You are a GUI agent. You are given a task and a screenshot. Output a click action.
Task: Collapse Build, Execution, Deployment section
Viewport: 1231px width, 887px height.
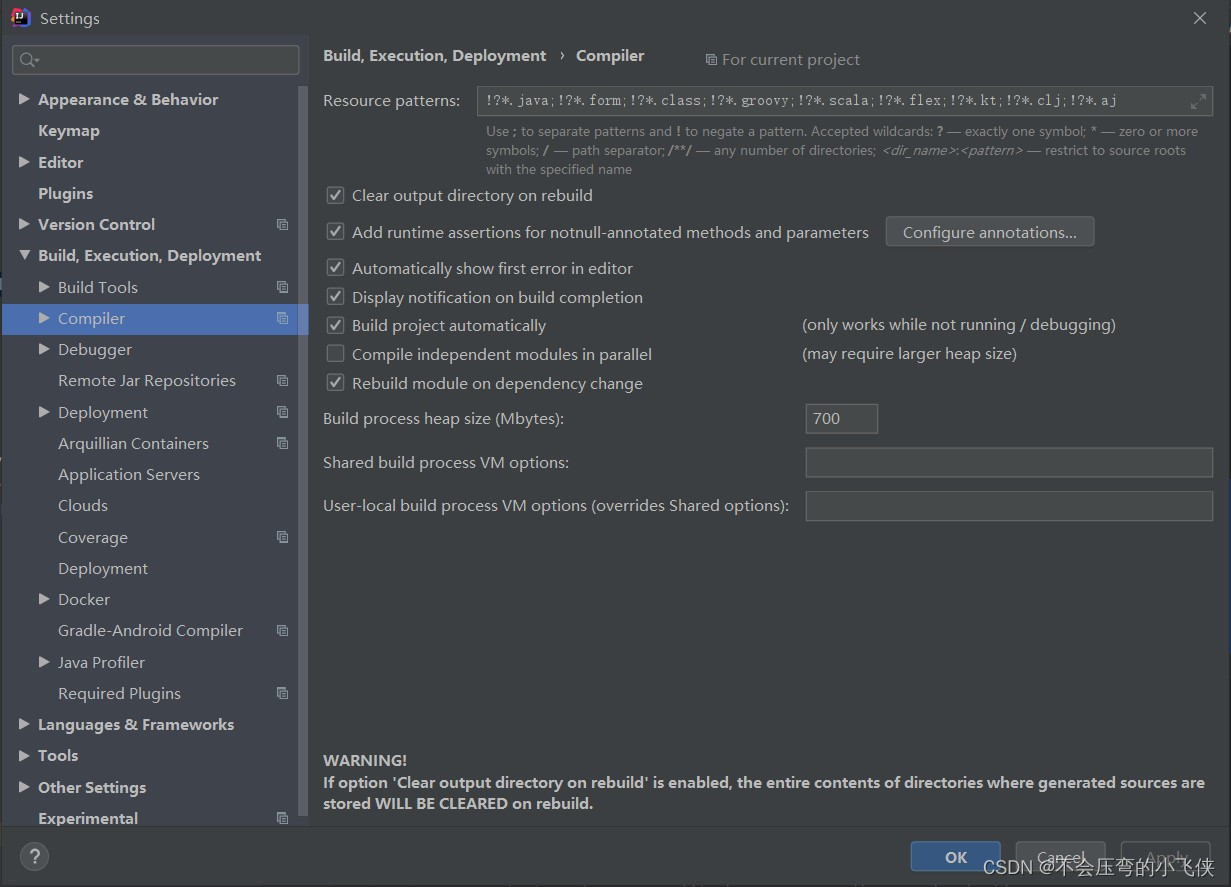pyautogui.click(x=24, y=256)
